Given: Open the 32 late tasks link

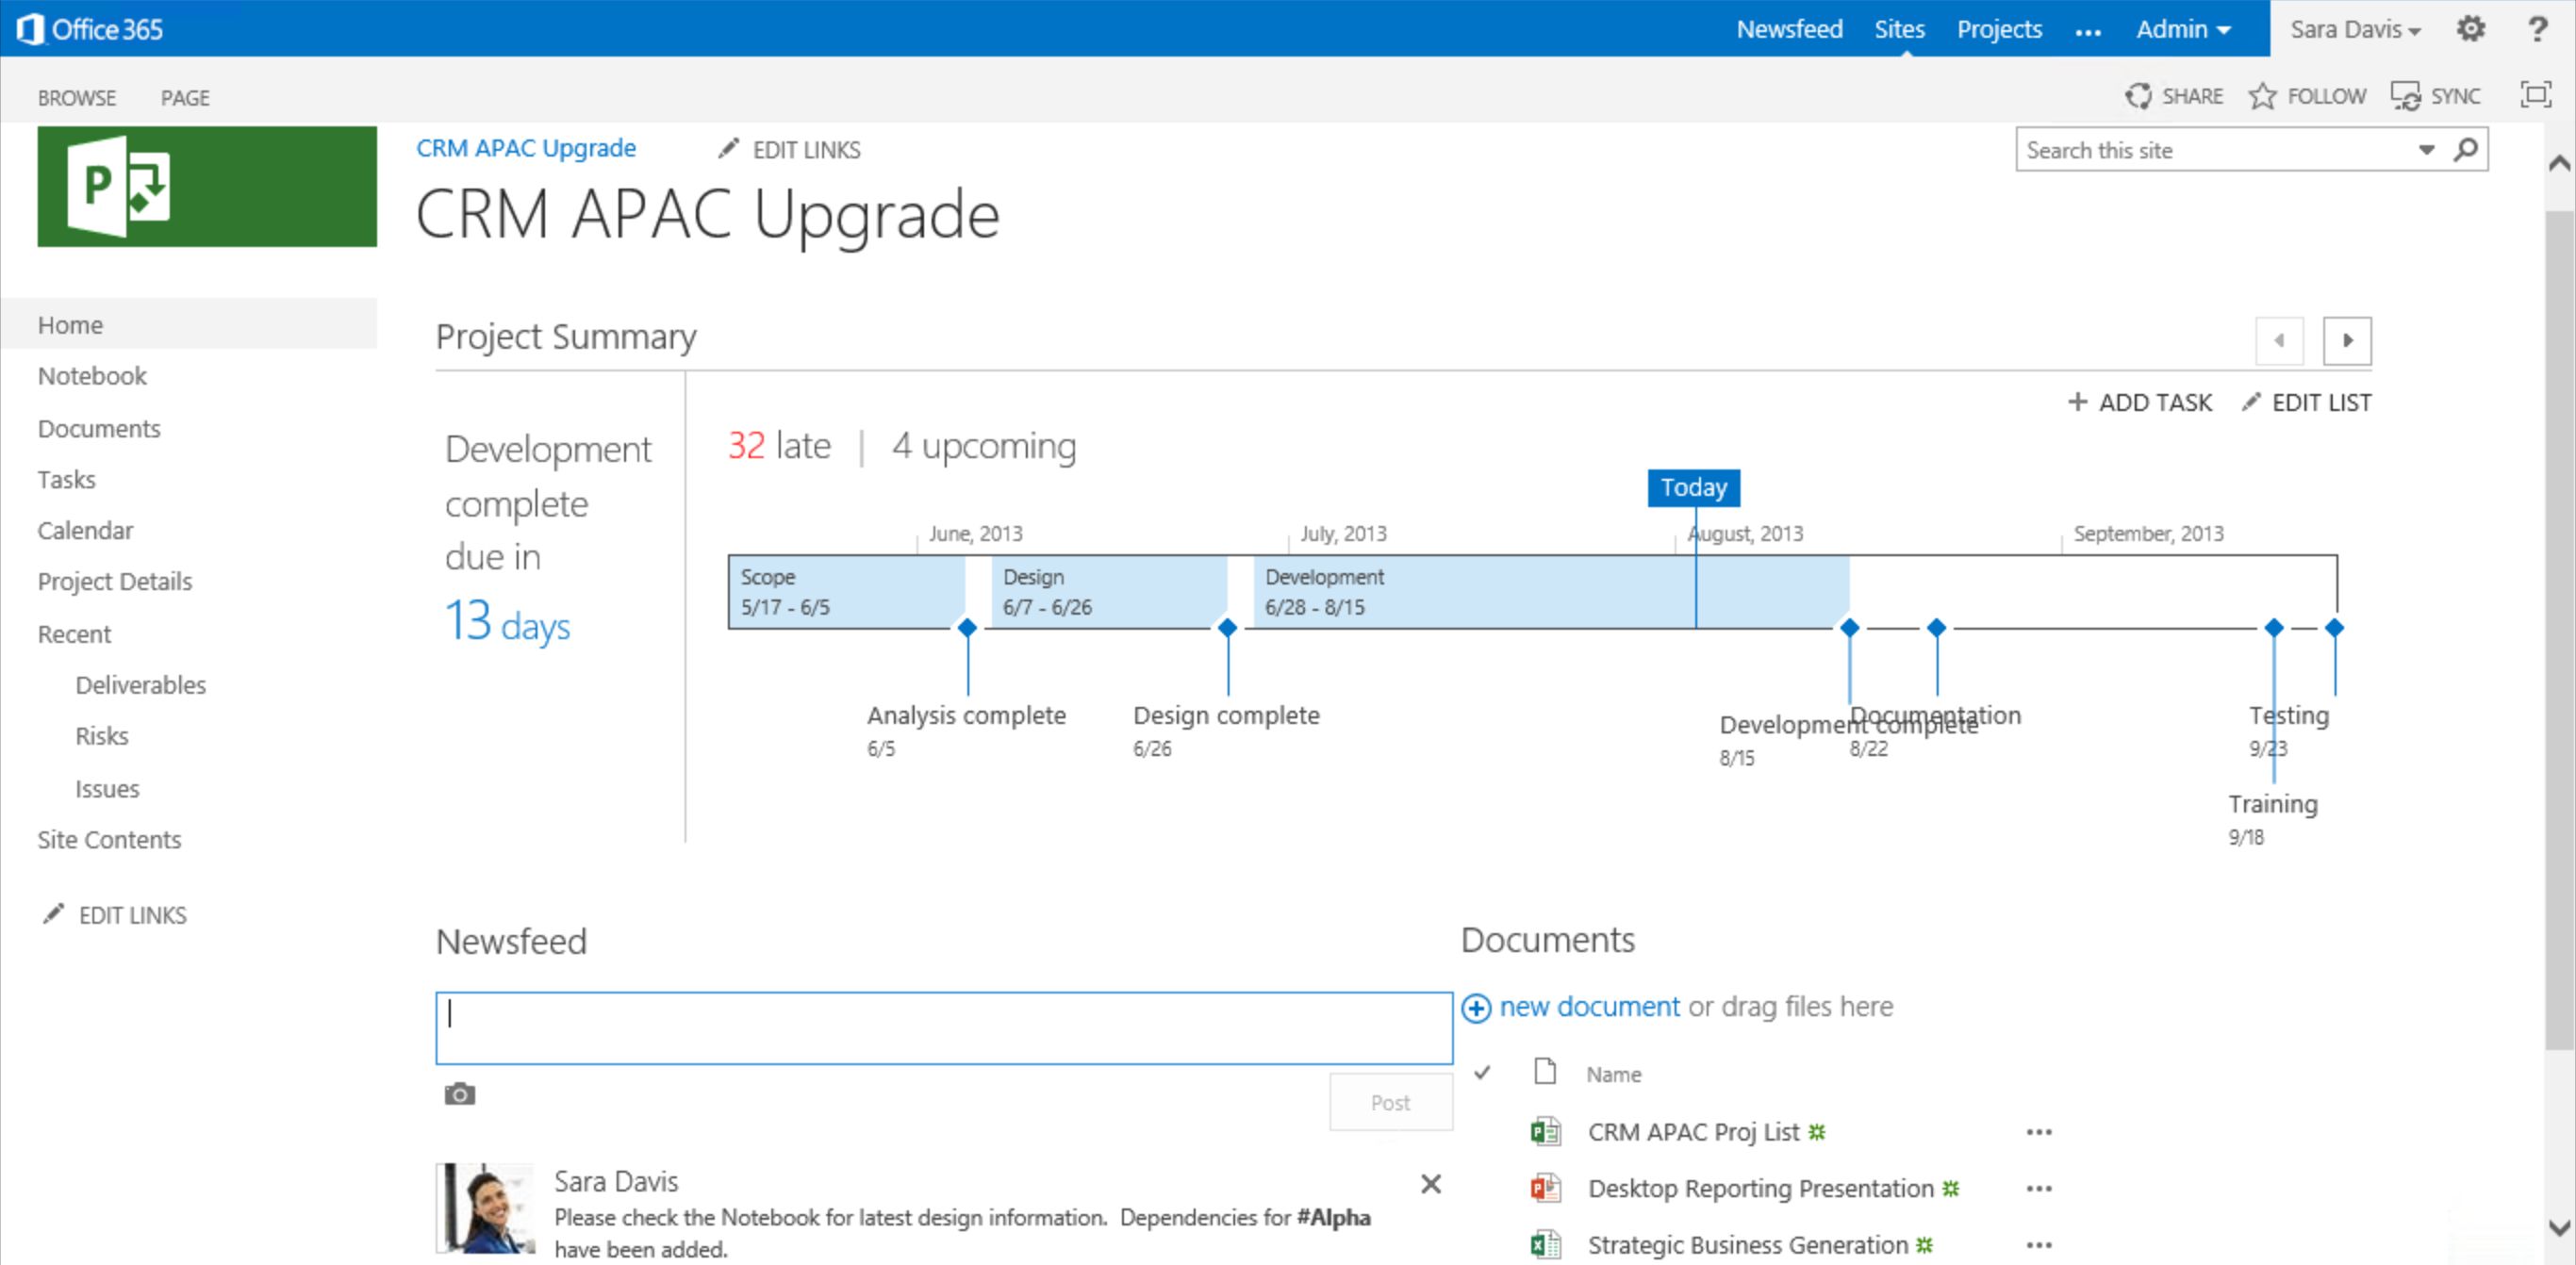Looking at the screenshot, I should [778, 446].
